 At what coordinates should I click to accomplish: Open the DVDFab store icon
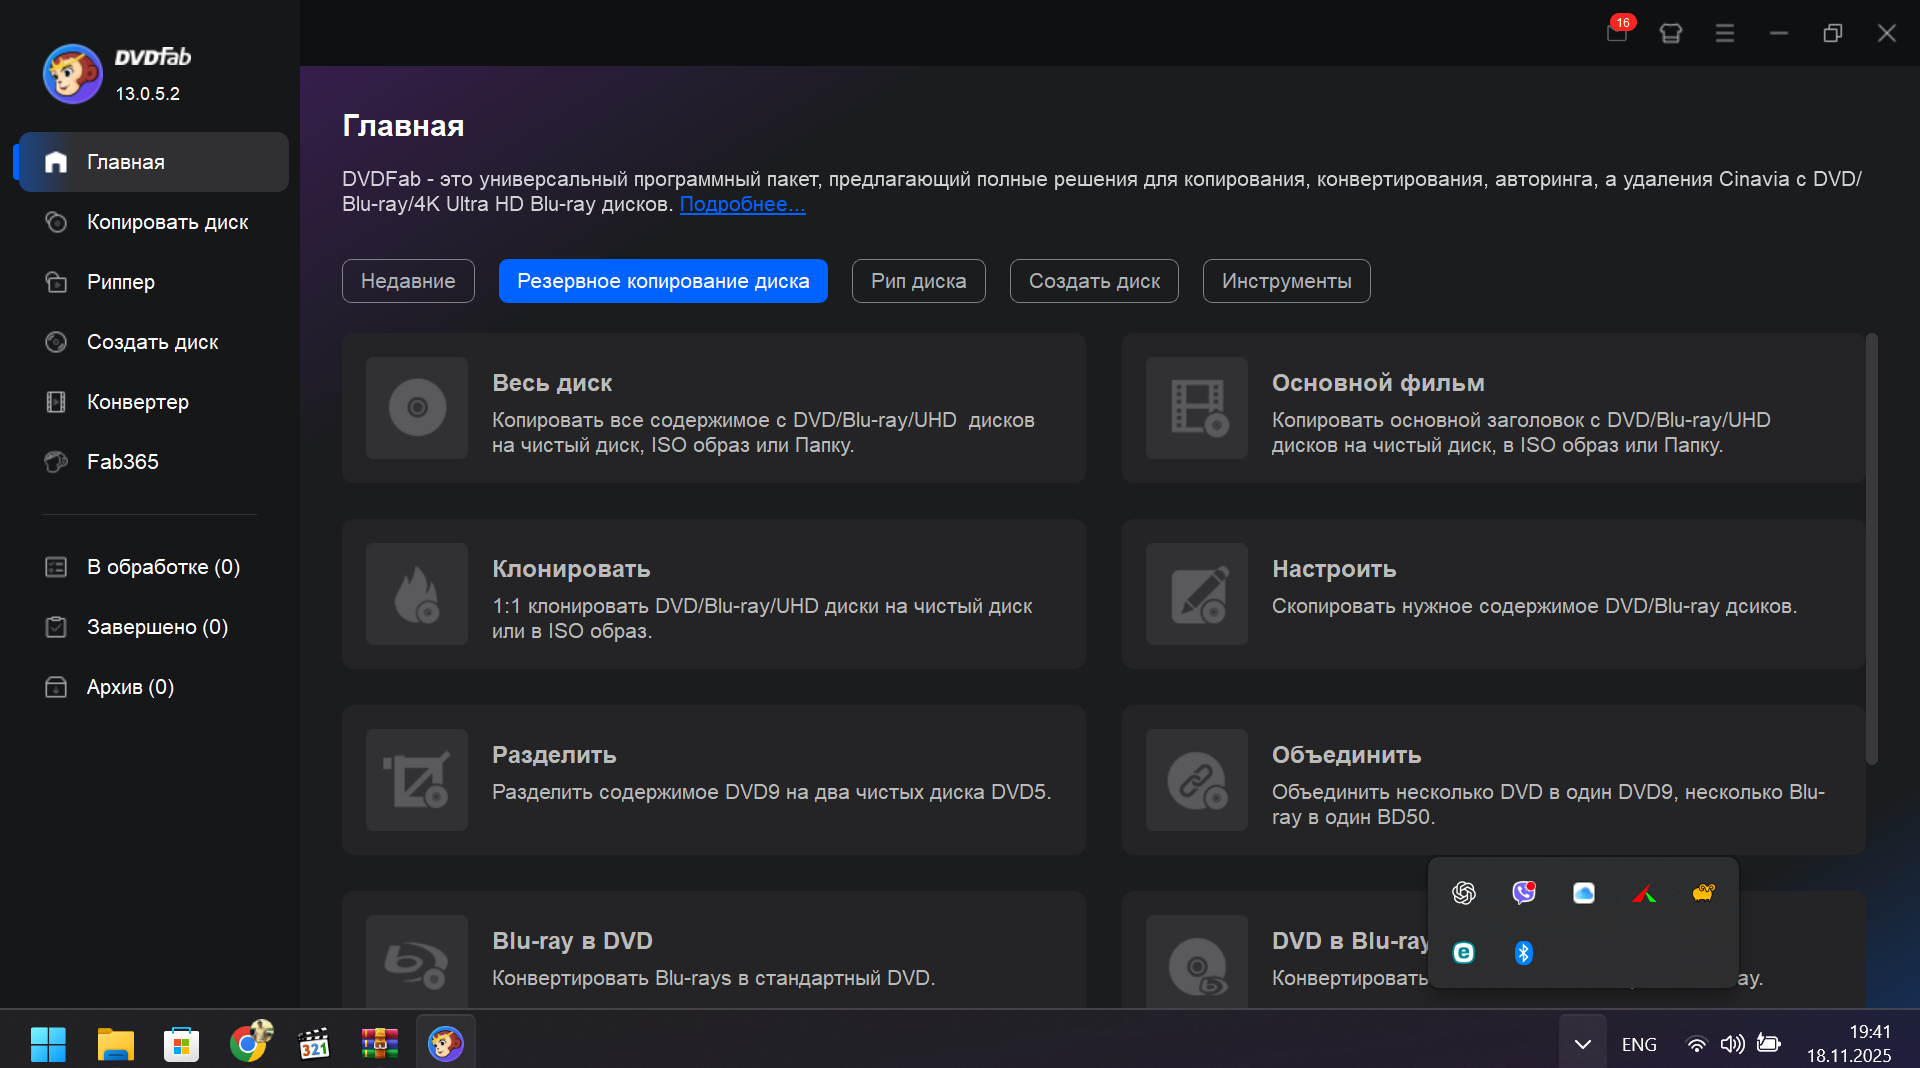[1671, 33]
